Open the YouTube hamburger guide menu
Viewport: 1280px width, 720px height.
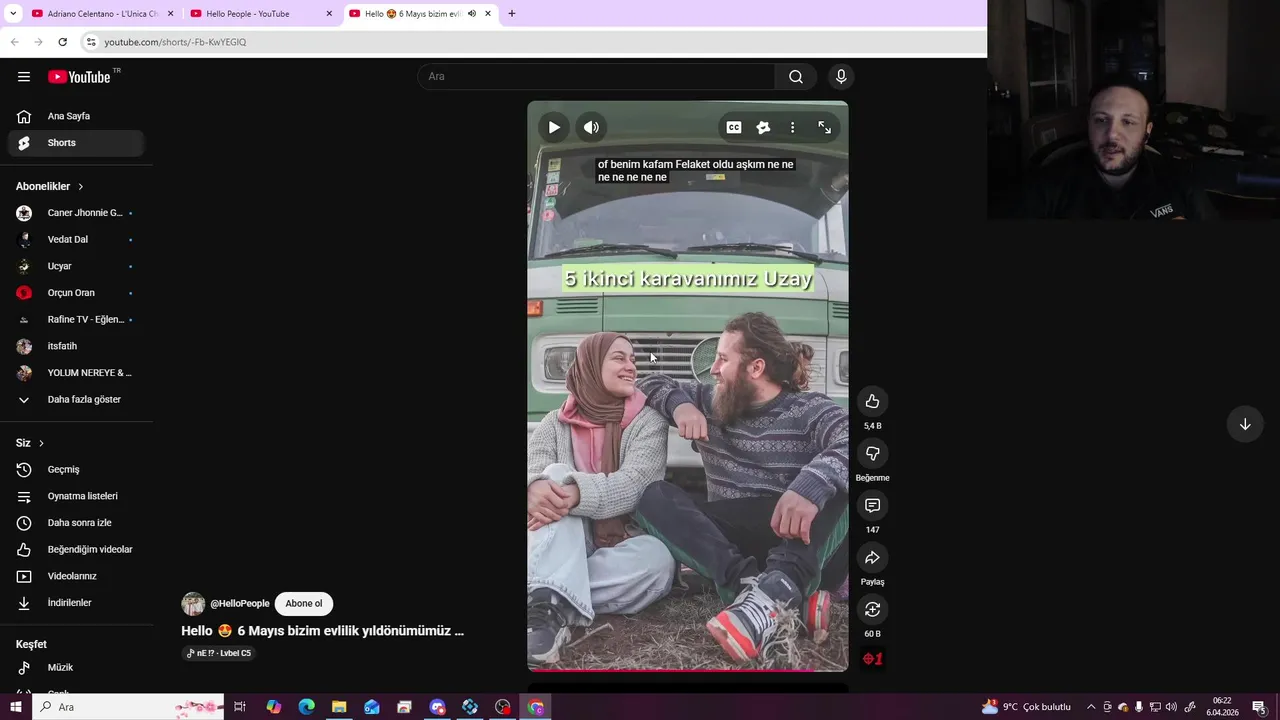click(x=24, y=77)
